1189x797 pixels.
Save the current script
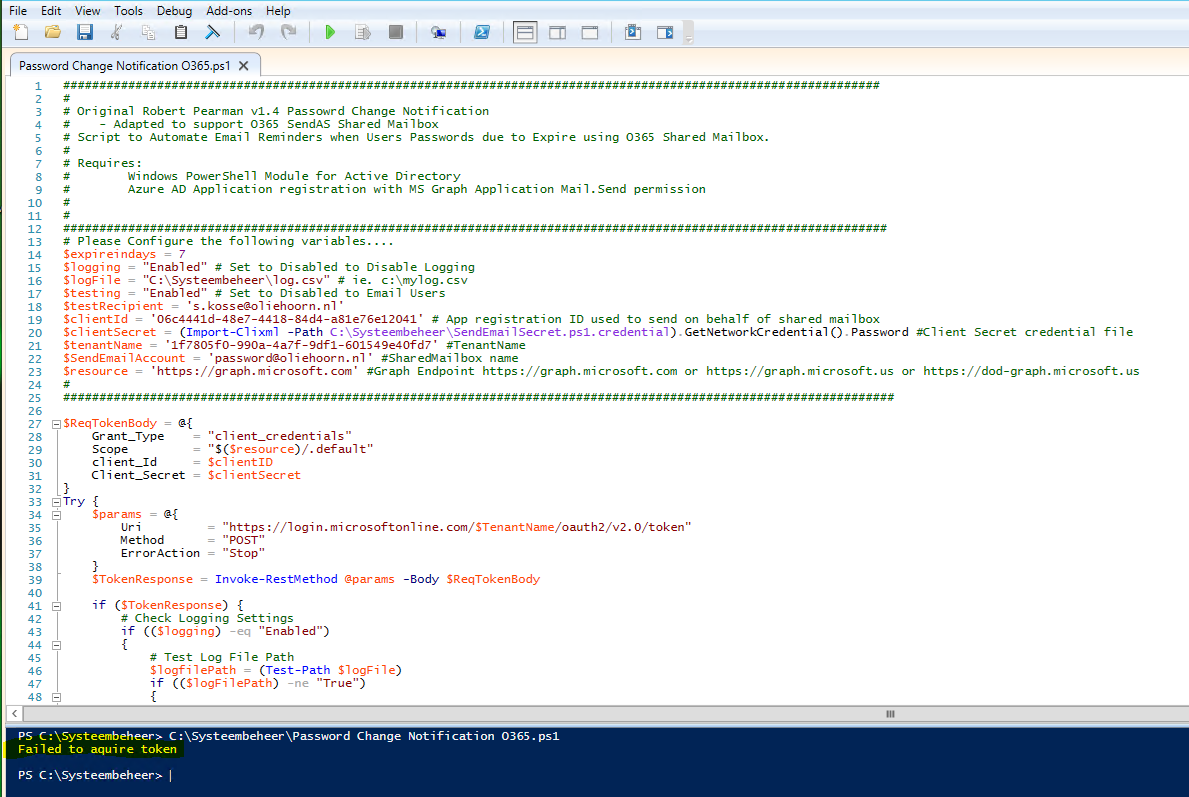(x=84, y=32)
